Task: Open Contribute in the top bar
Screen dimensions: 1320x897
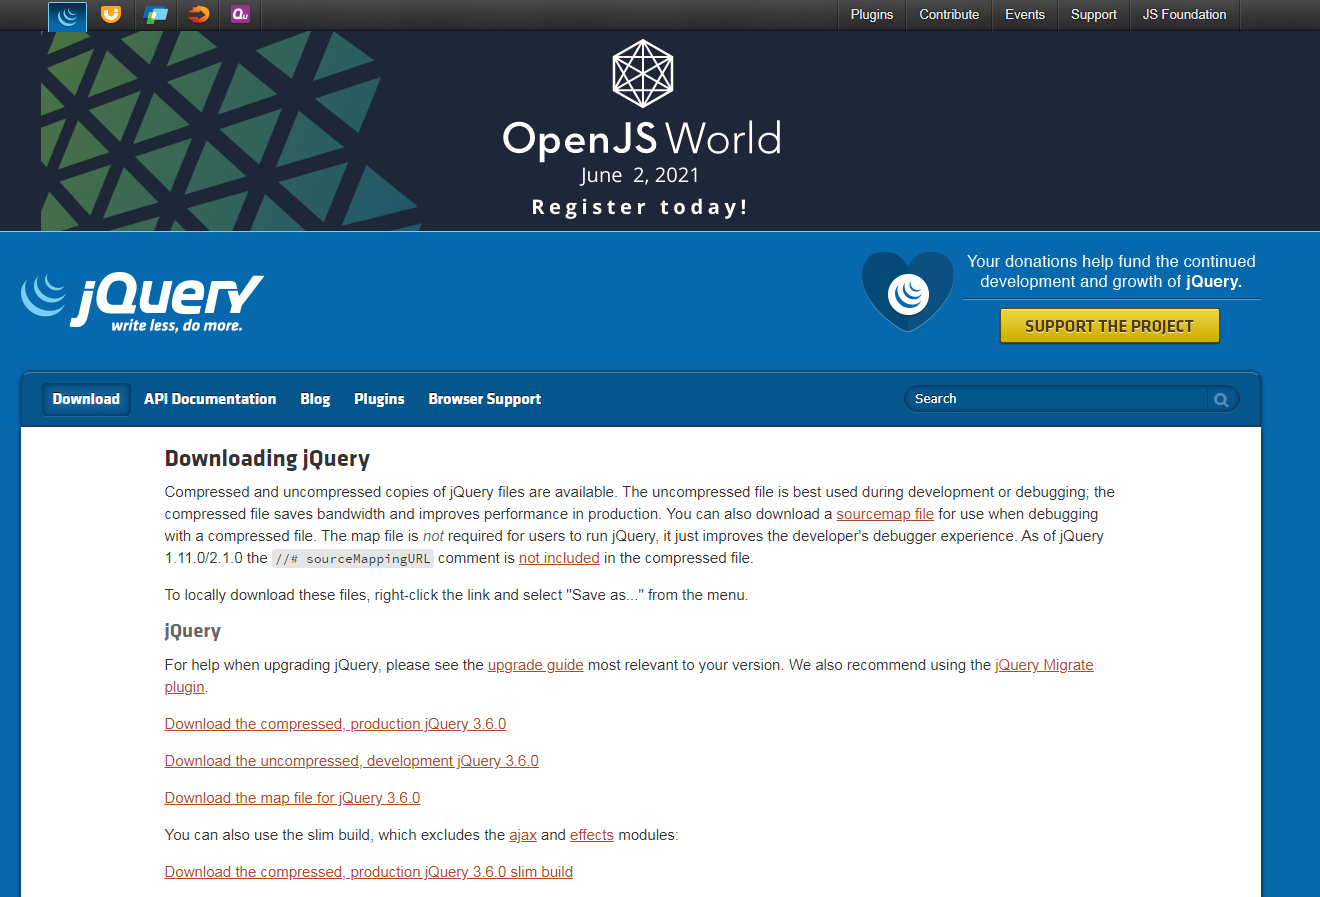Action: click(949, 15)
